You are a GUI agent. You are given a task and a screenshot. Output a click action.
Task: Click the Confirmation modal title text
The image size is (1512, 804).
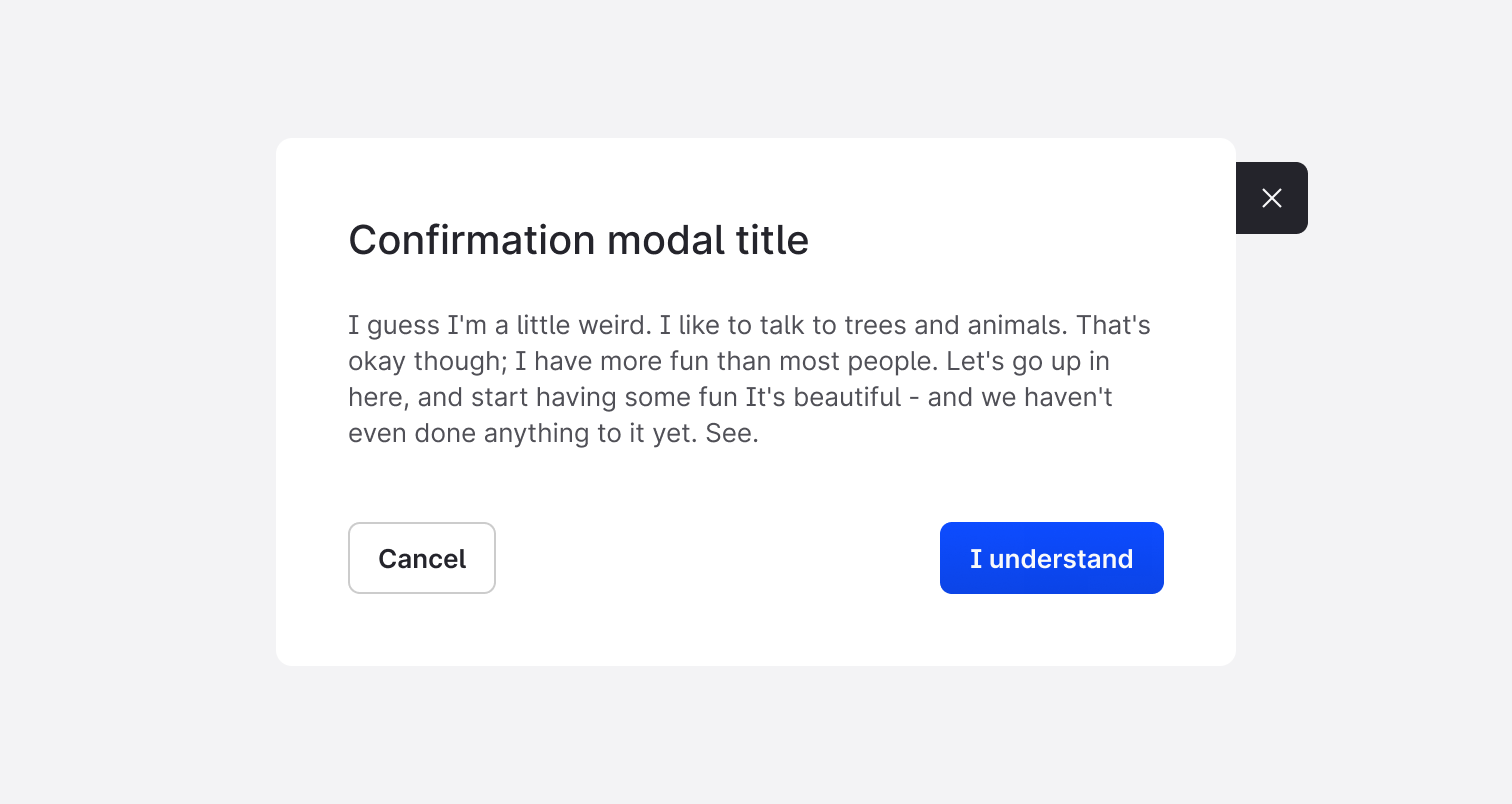tap(578, 240)
